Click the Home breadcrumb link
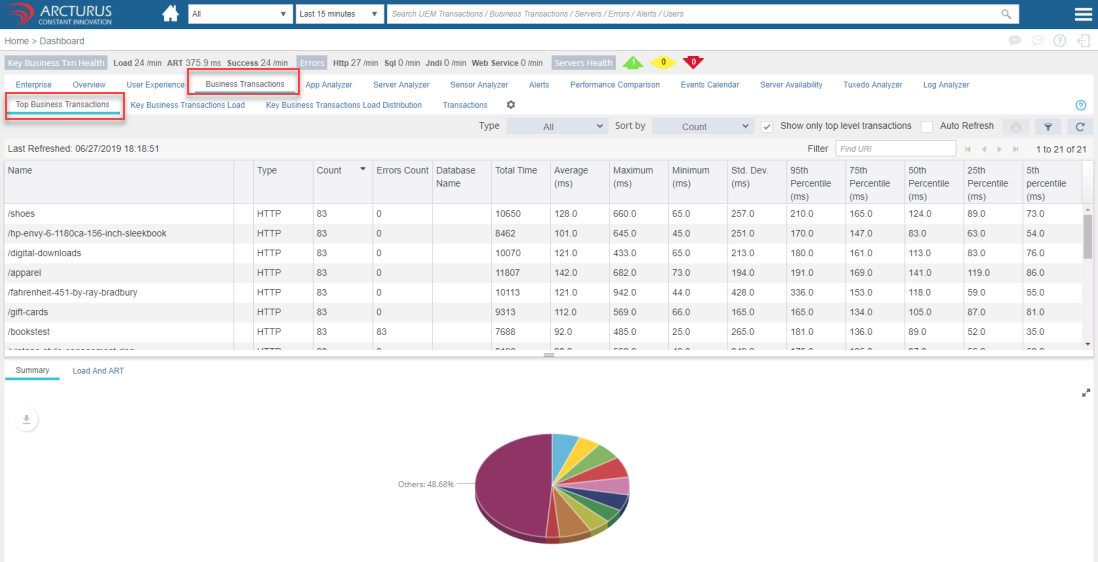The height and width of the screenshot is (562, 1098). 16,41
